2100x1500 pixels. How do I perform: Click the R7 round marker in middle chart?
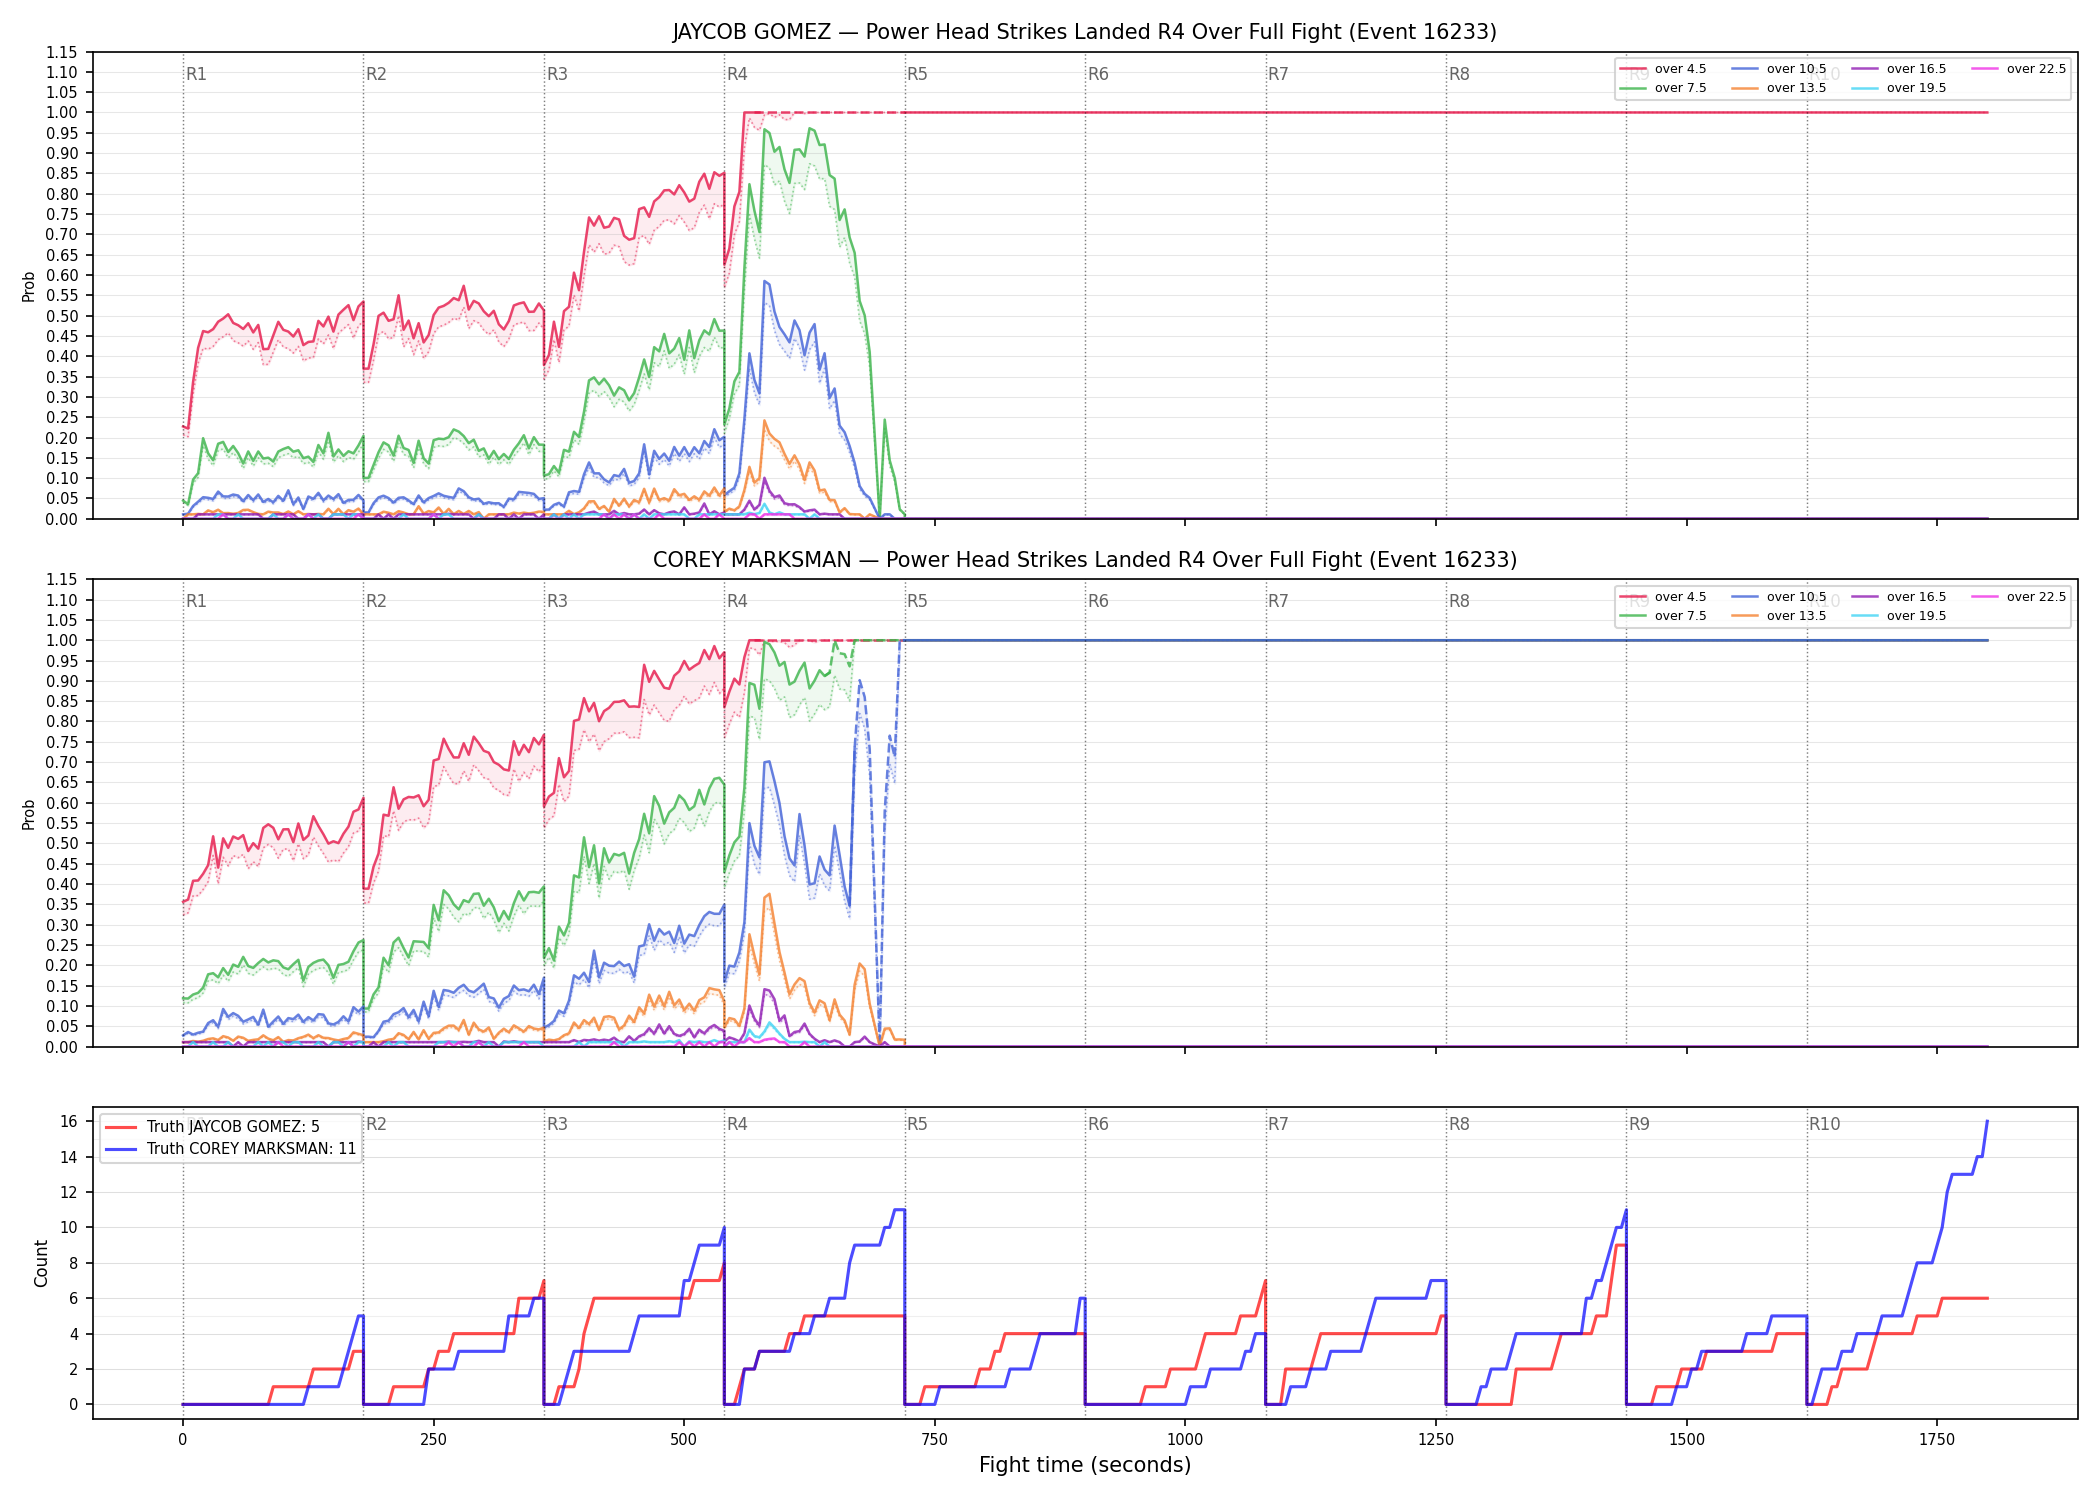point(1278,601)
